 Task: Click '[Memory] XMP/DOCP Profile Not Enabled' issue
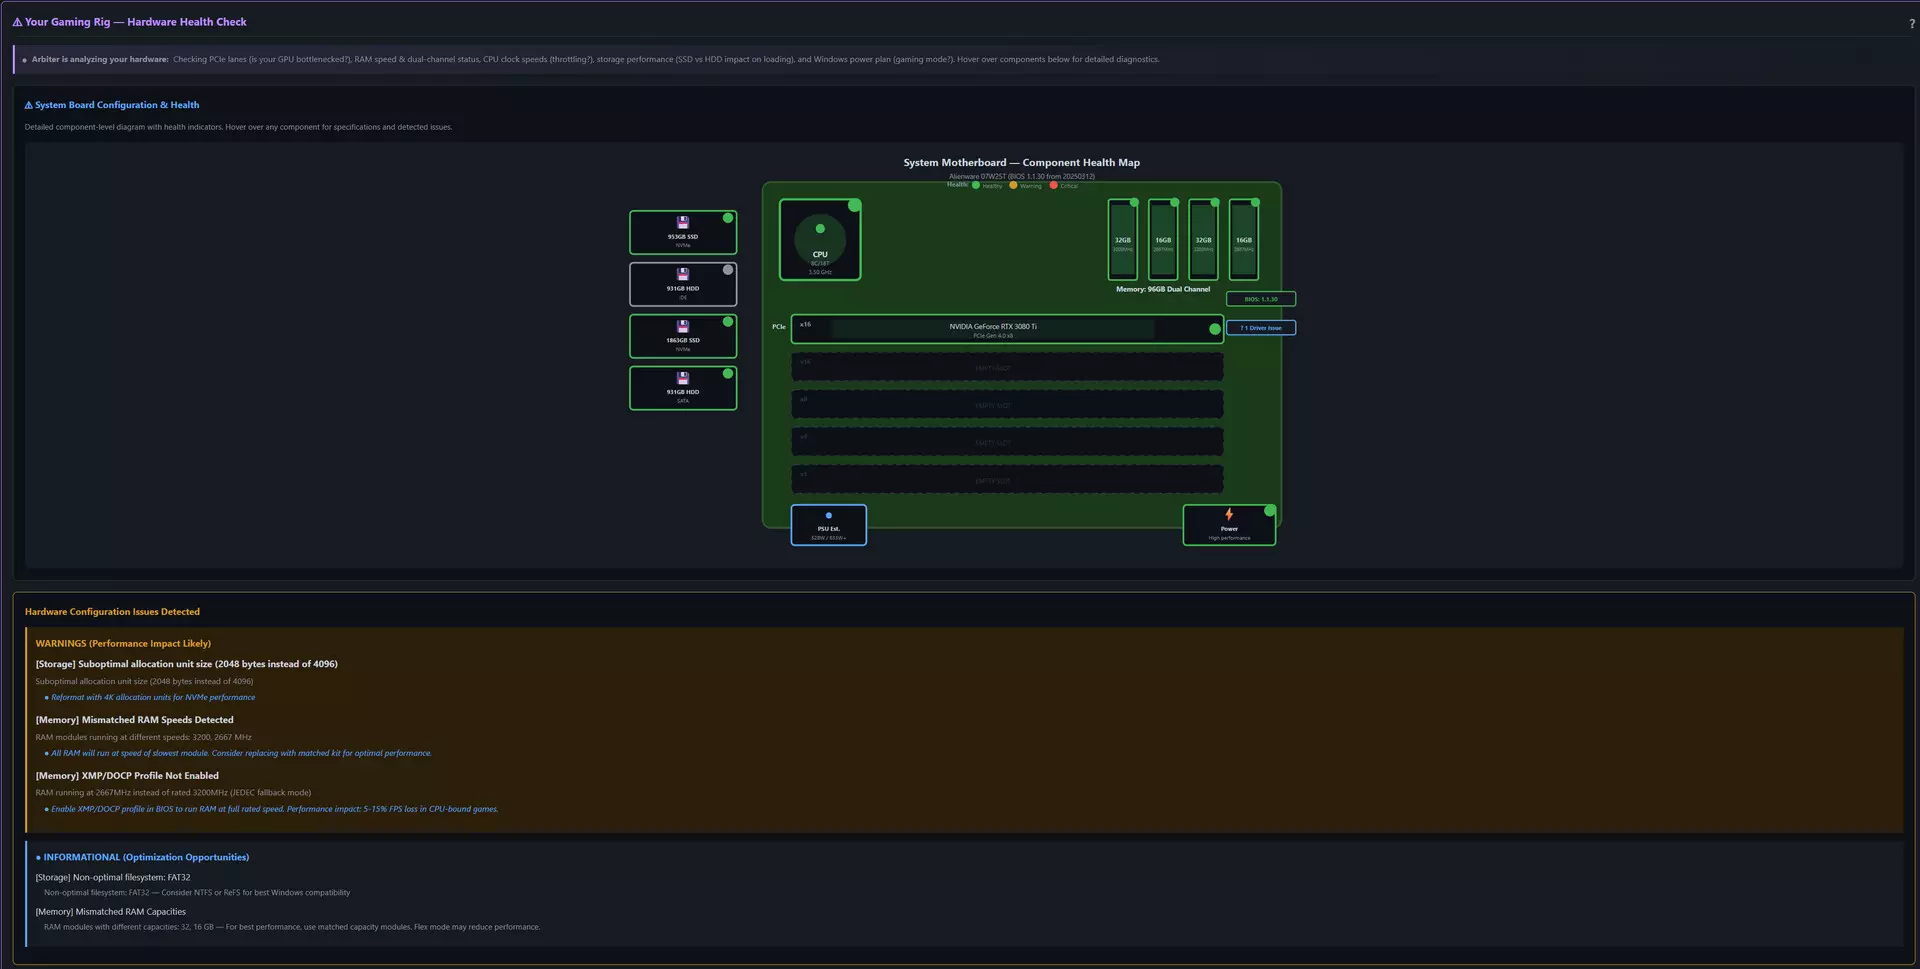(x=127, y=776)
